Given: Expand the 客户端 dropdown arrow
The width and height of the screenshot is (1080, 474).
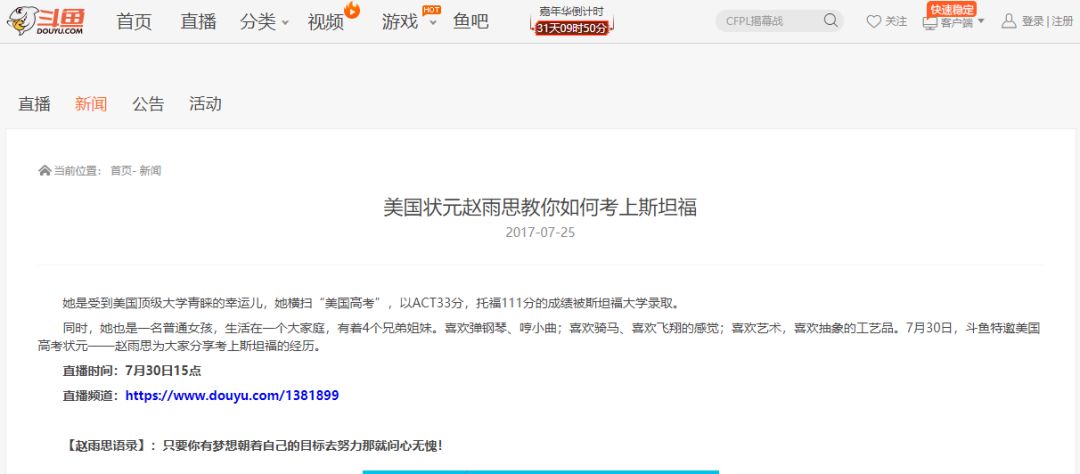Looking at the screenshot, I should tap(981, 21).
